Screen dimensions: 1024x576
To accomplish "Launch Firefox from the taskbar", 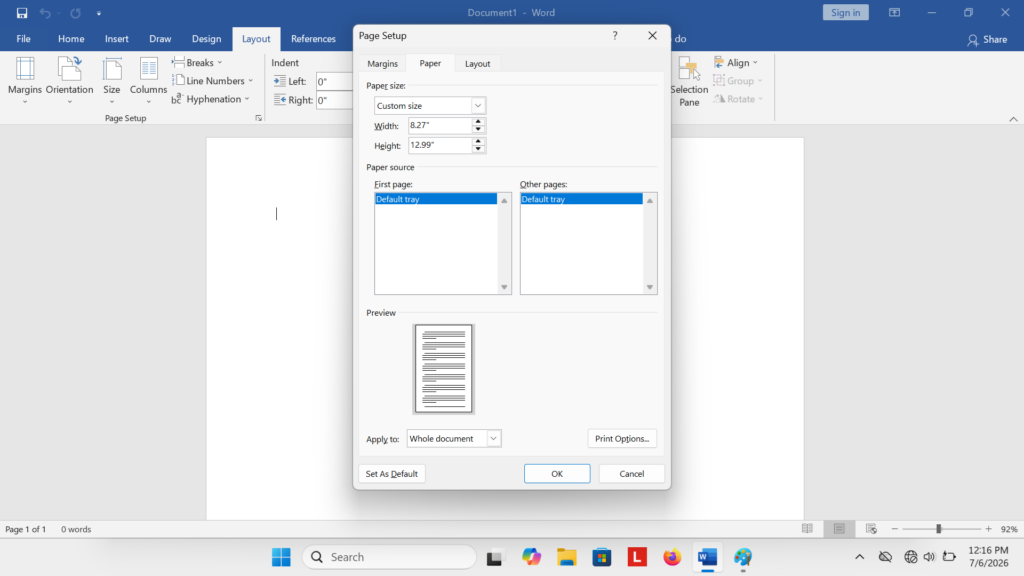I will tap(671, 557).
